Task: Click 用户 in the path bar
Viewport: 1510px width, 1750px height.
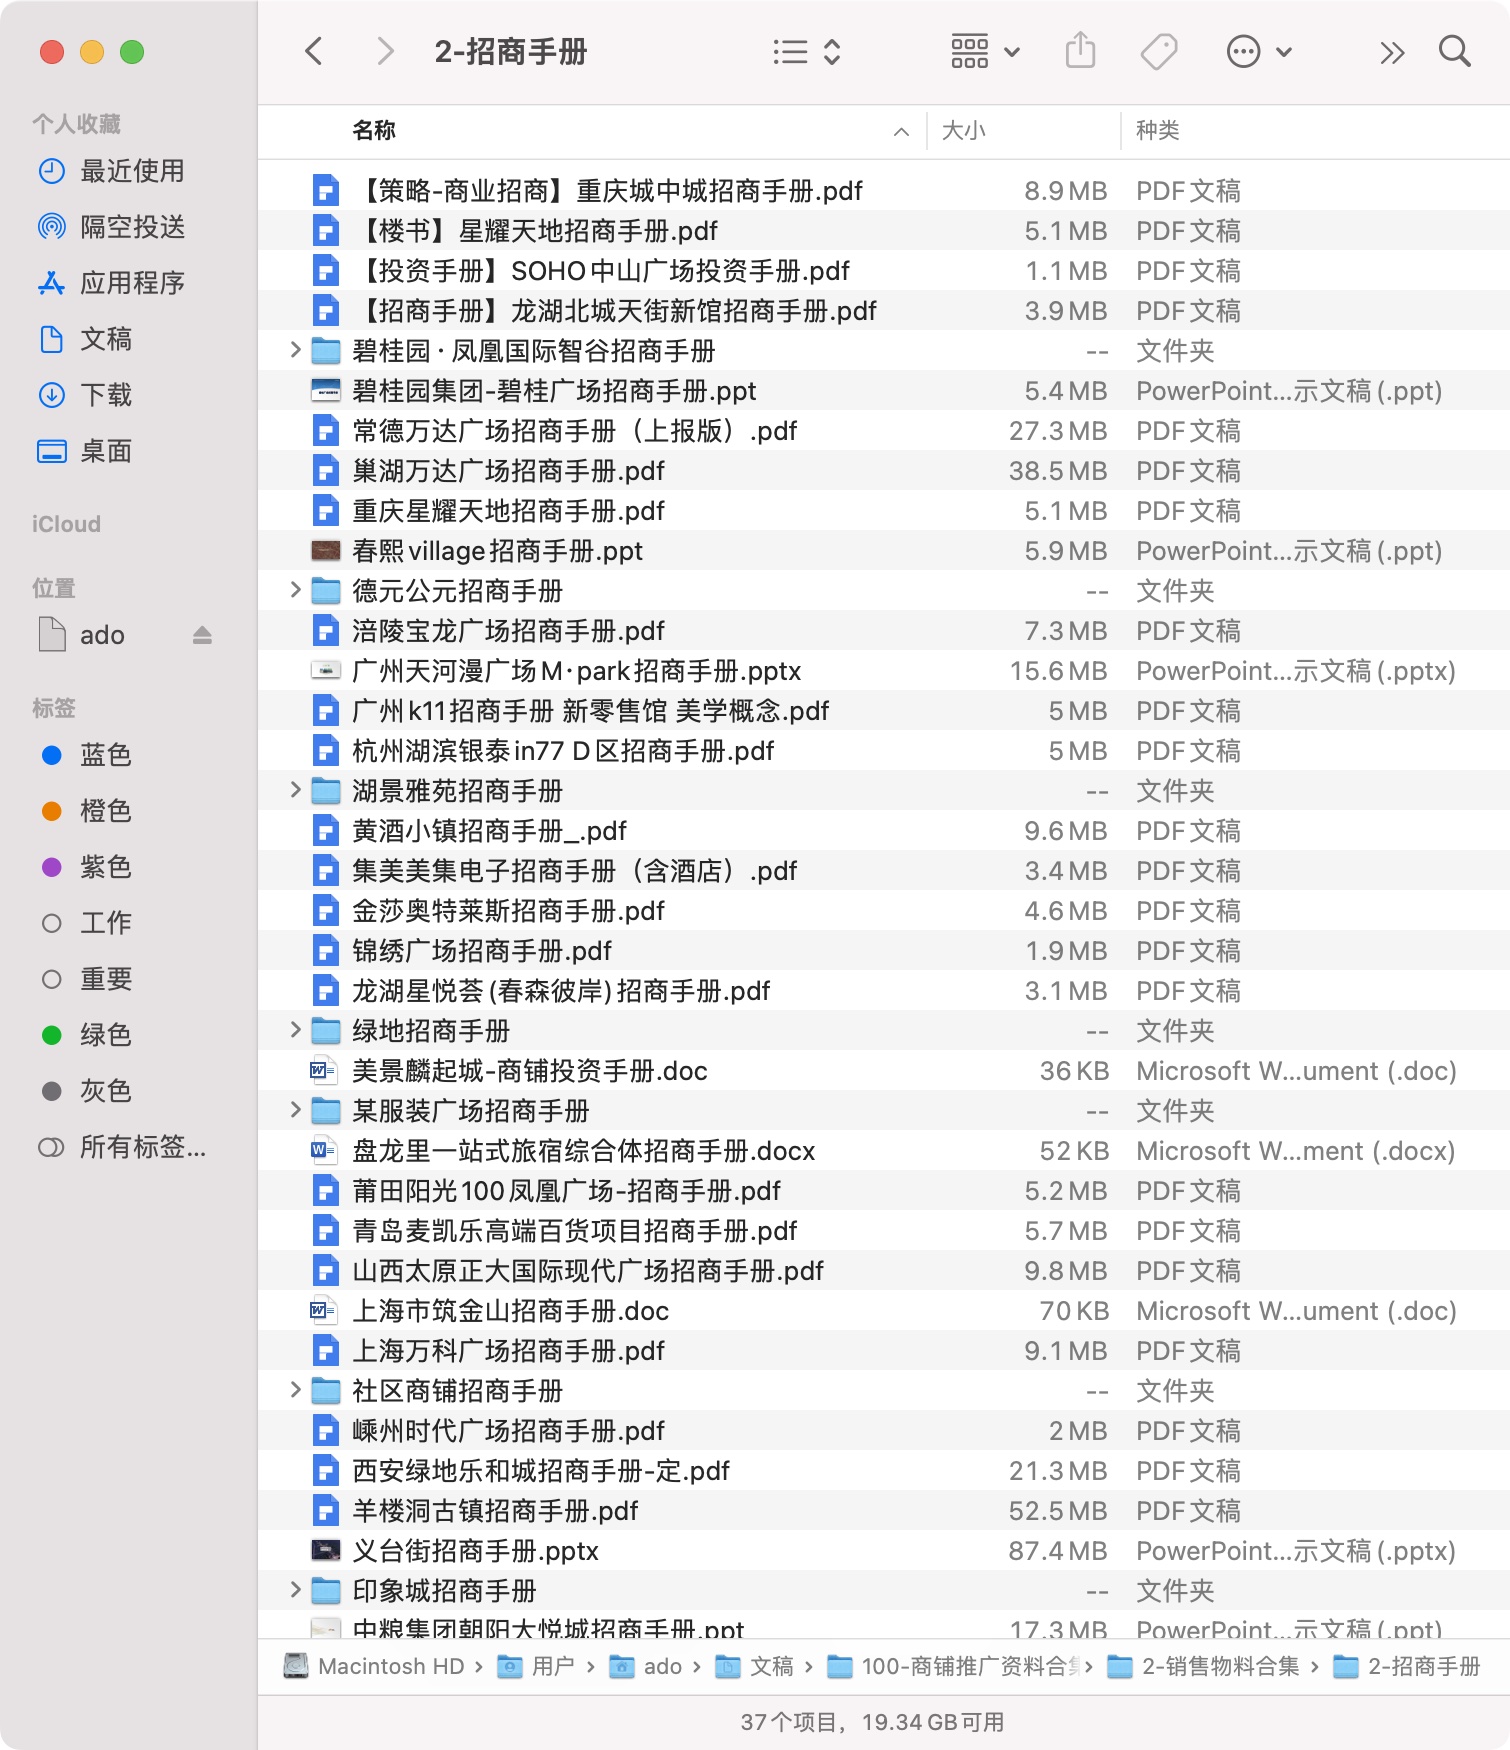Action: 536,1666
